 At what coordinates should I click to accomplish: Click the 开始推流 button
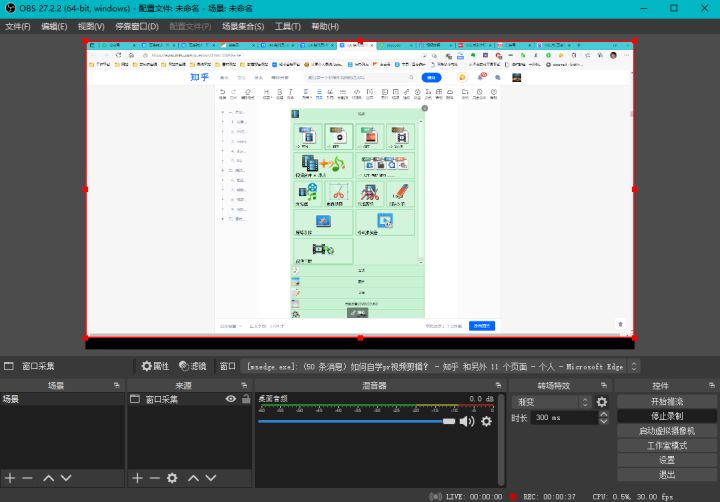666,401
